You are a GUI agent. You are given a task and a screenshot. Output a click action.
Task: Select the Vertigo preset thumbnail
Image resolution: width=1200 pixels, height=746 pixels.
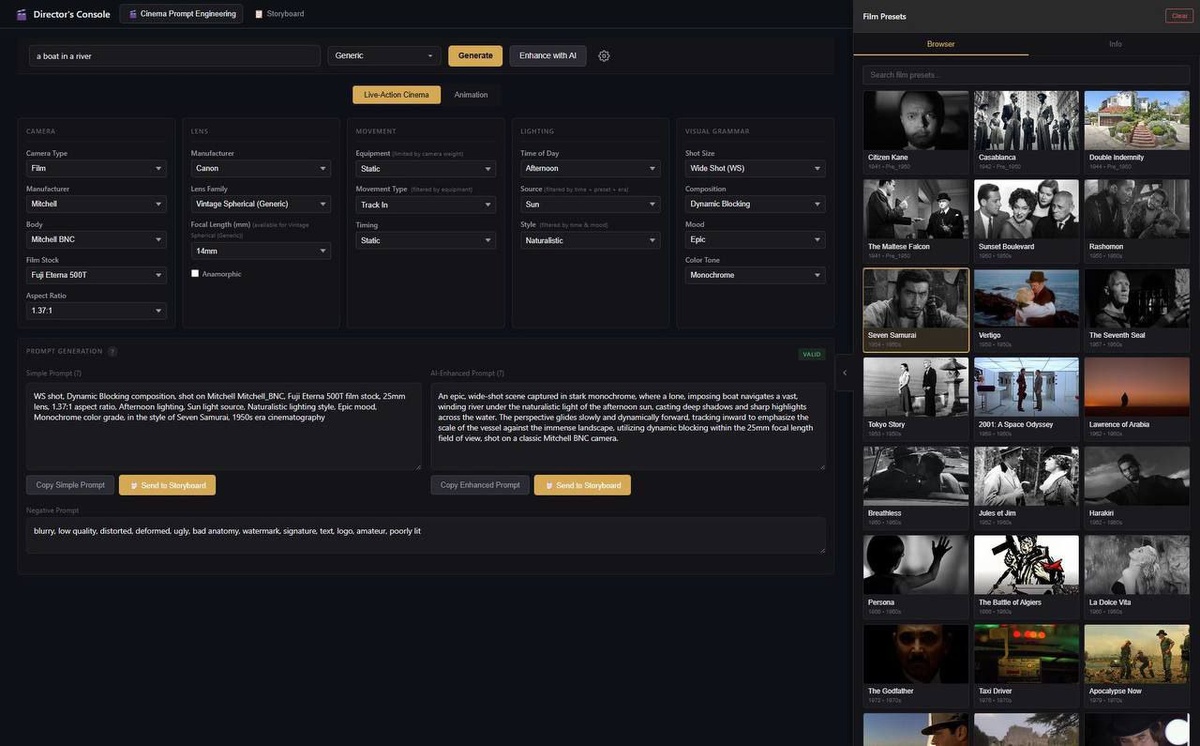pos(1026,309)
